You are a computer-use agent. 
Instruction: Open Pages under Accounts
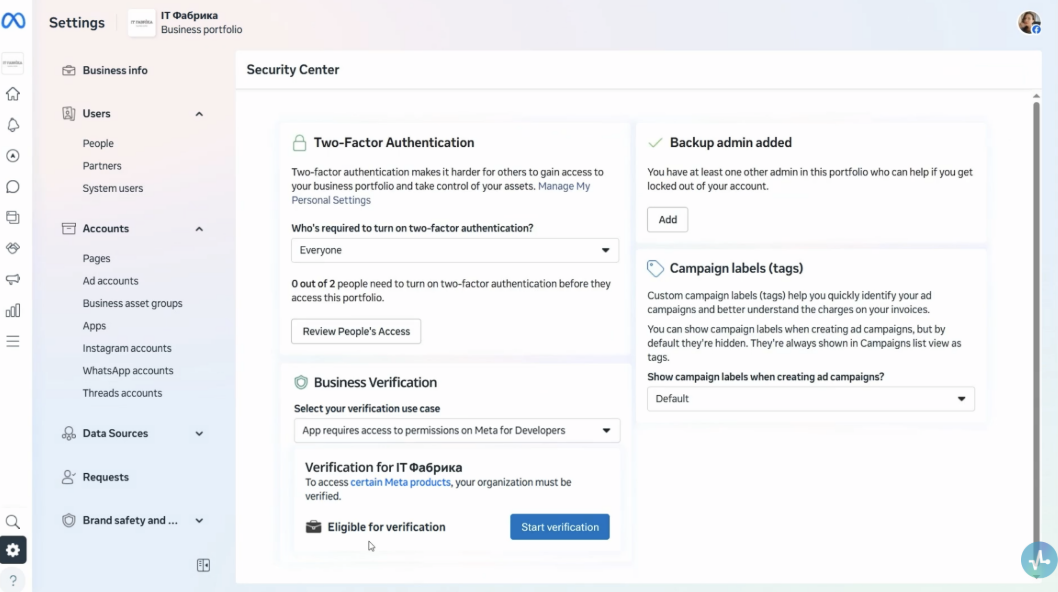click(96, 259)
